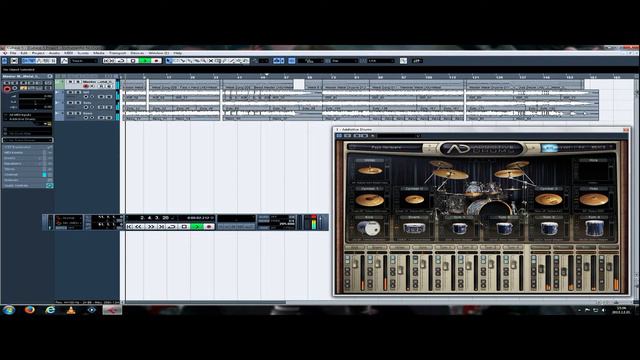Select the Kick drum slot in Addictive Drums
The image size is (640, 360).
369,228
